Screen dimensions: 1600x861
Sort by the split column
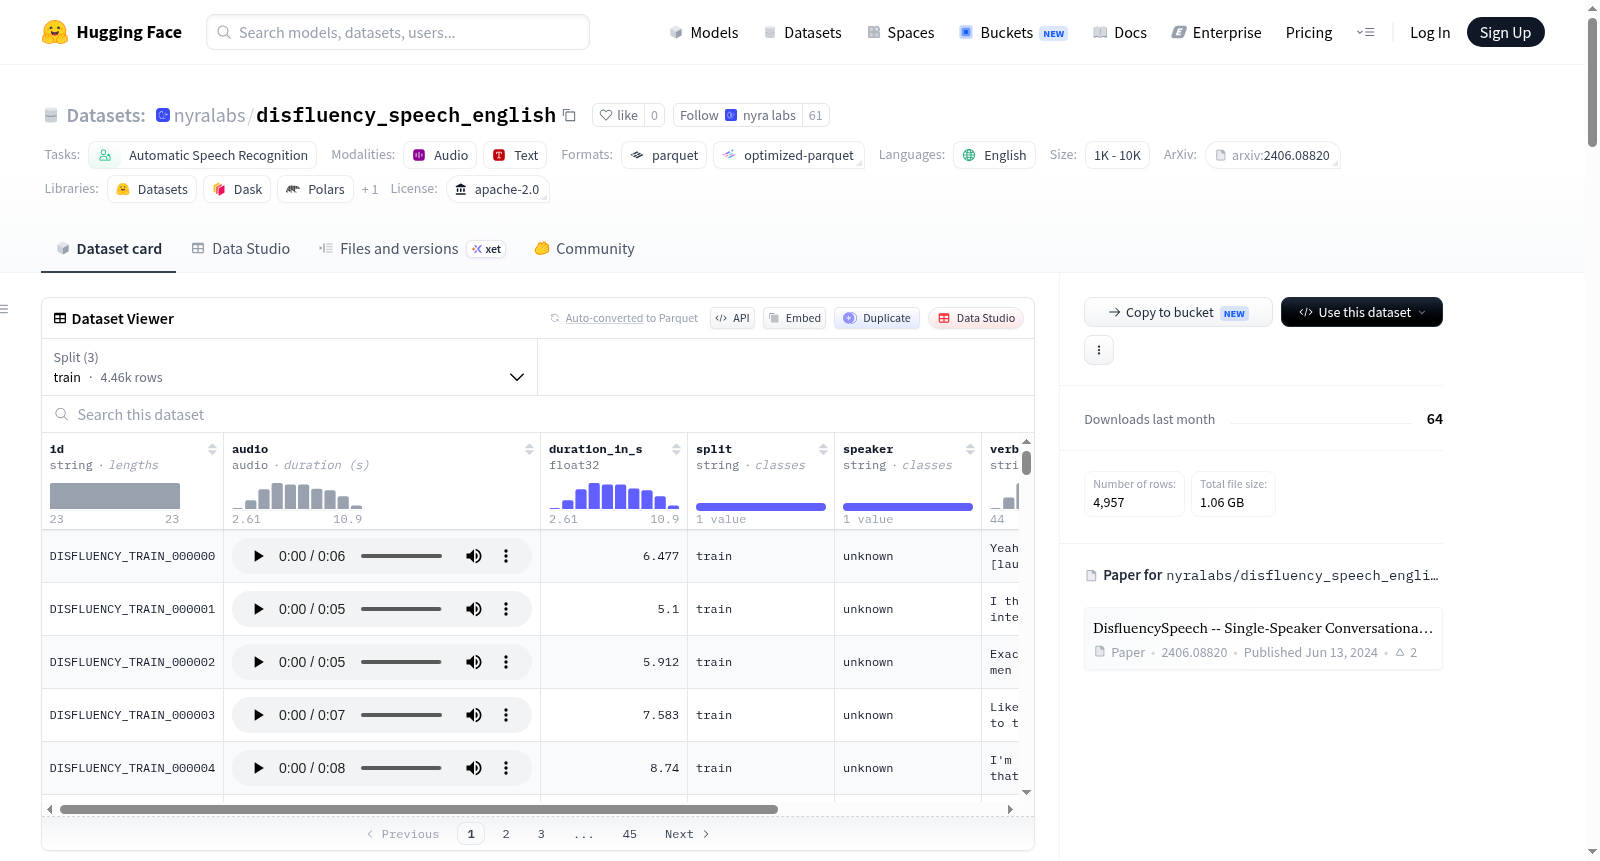(823, 449)
